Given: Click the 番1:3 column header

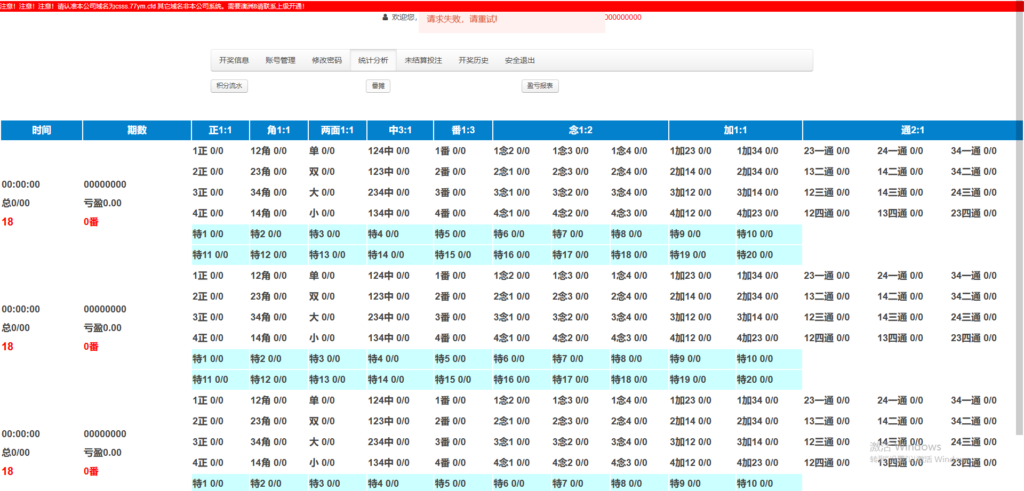Looking at the screenshot, I should (463, 131).
